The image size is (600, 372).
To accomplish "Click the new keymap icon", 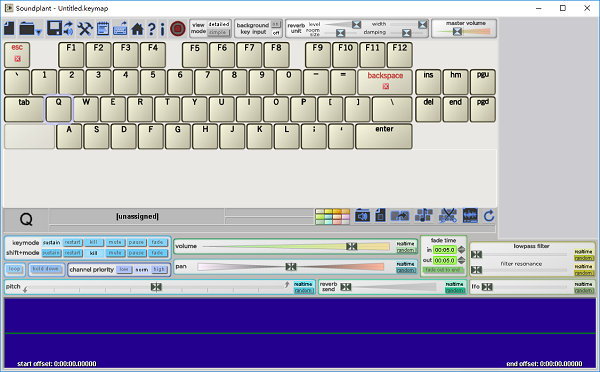I will tap(9, 29).
